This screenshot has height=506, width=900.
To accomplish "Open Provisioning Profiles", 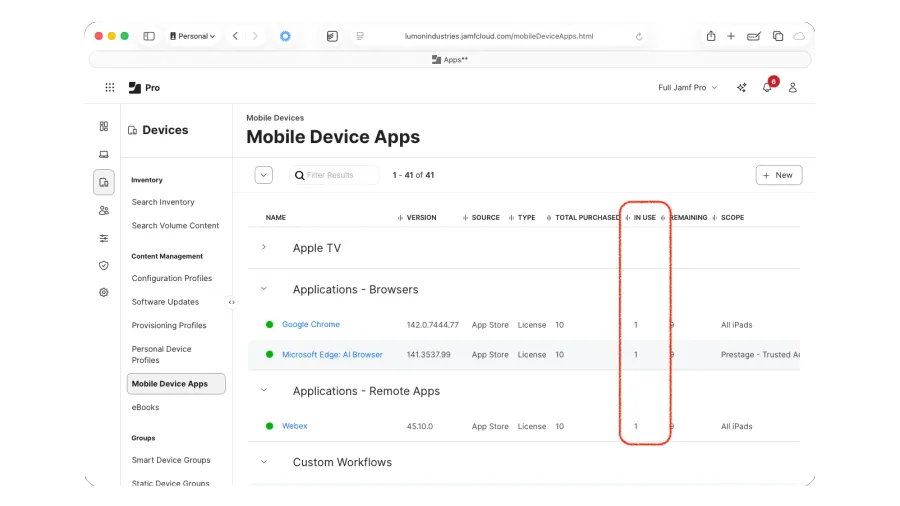I will coord(169,325).
